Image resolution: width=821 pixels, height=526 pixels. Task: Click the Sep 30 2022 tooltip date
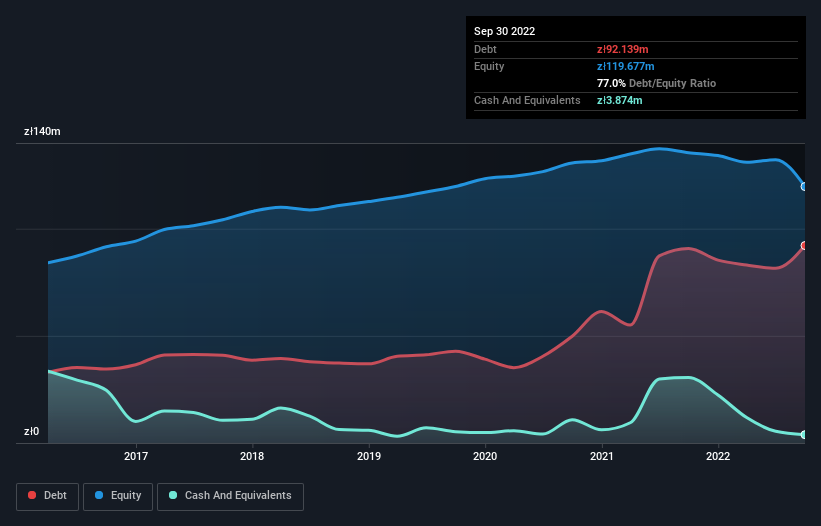tap(504, 31)
